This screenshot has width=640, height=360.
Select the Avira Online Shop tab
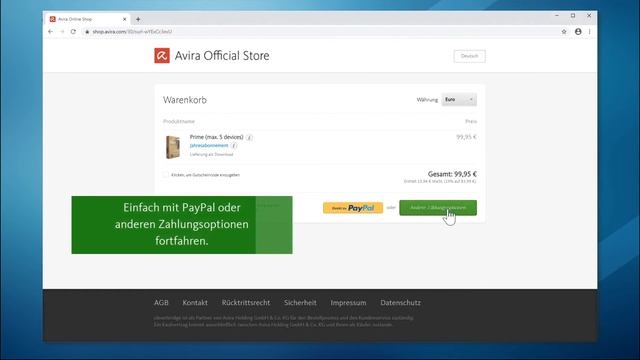[87, 19]
